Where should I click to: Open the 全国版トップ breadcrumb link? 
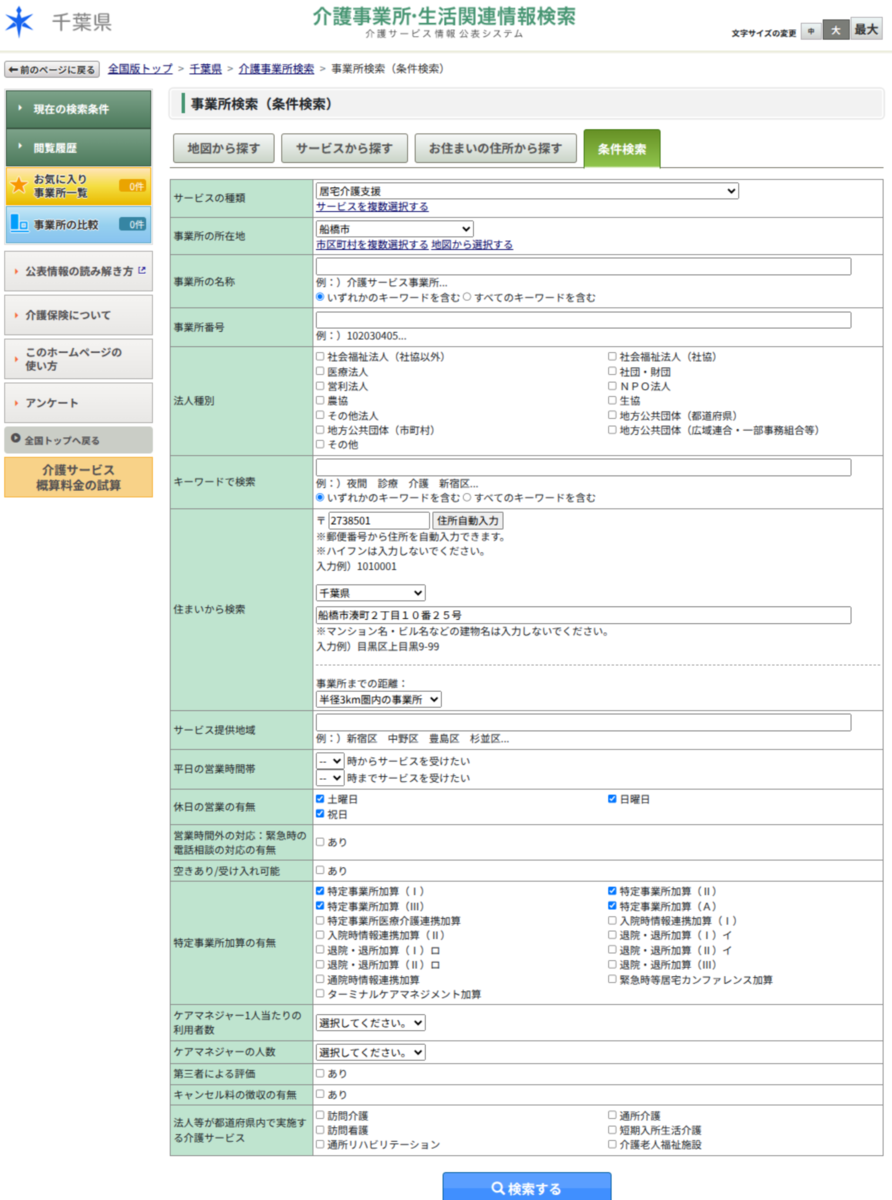click(140, 69)
